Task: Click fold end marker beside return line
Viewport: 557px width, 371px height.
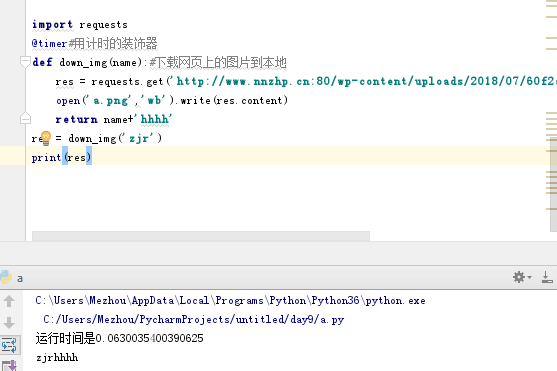Action: (x=25, y=118)
